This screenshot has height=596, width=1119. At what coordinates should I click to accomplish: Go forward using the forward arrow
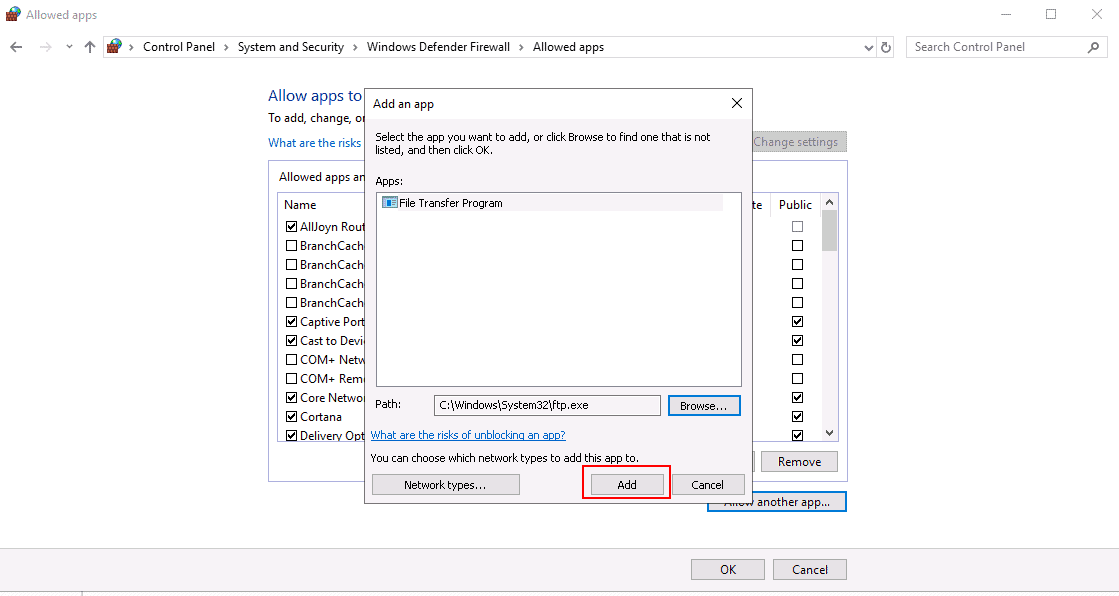pos(46,47)
